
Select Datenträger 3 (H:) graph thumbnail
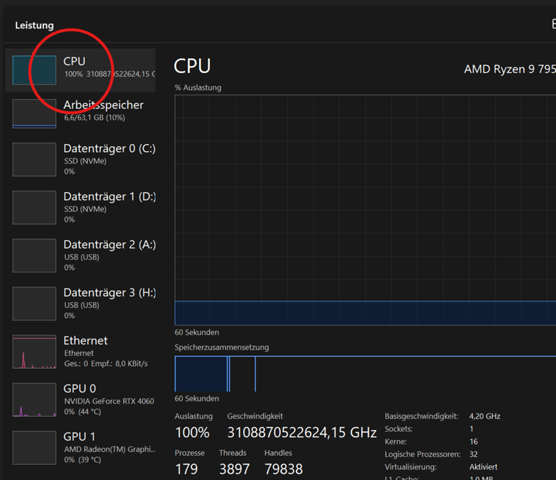coord(34,303)
